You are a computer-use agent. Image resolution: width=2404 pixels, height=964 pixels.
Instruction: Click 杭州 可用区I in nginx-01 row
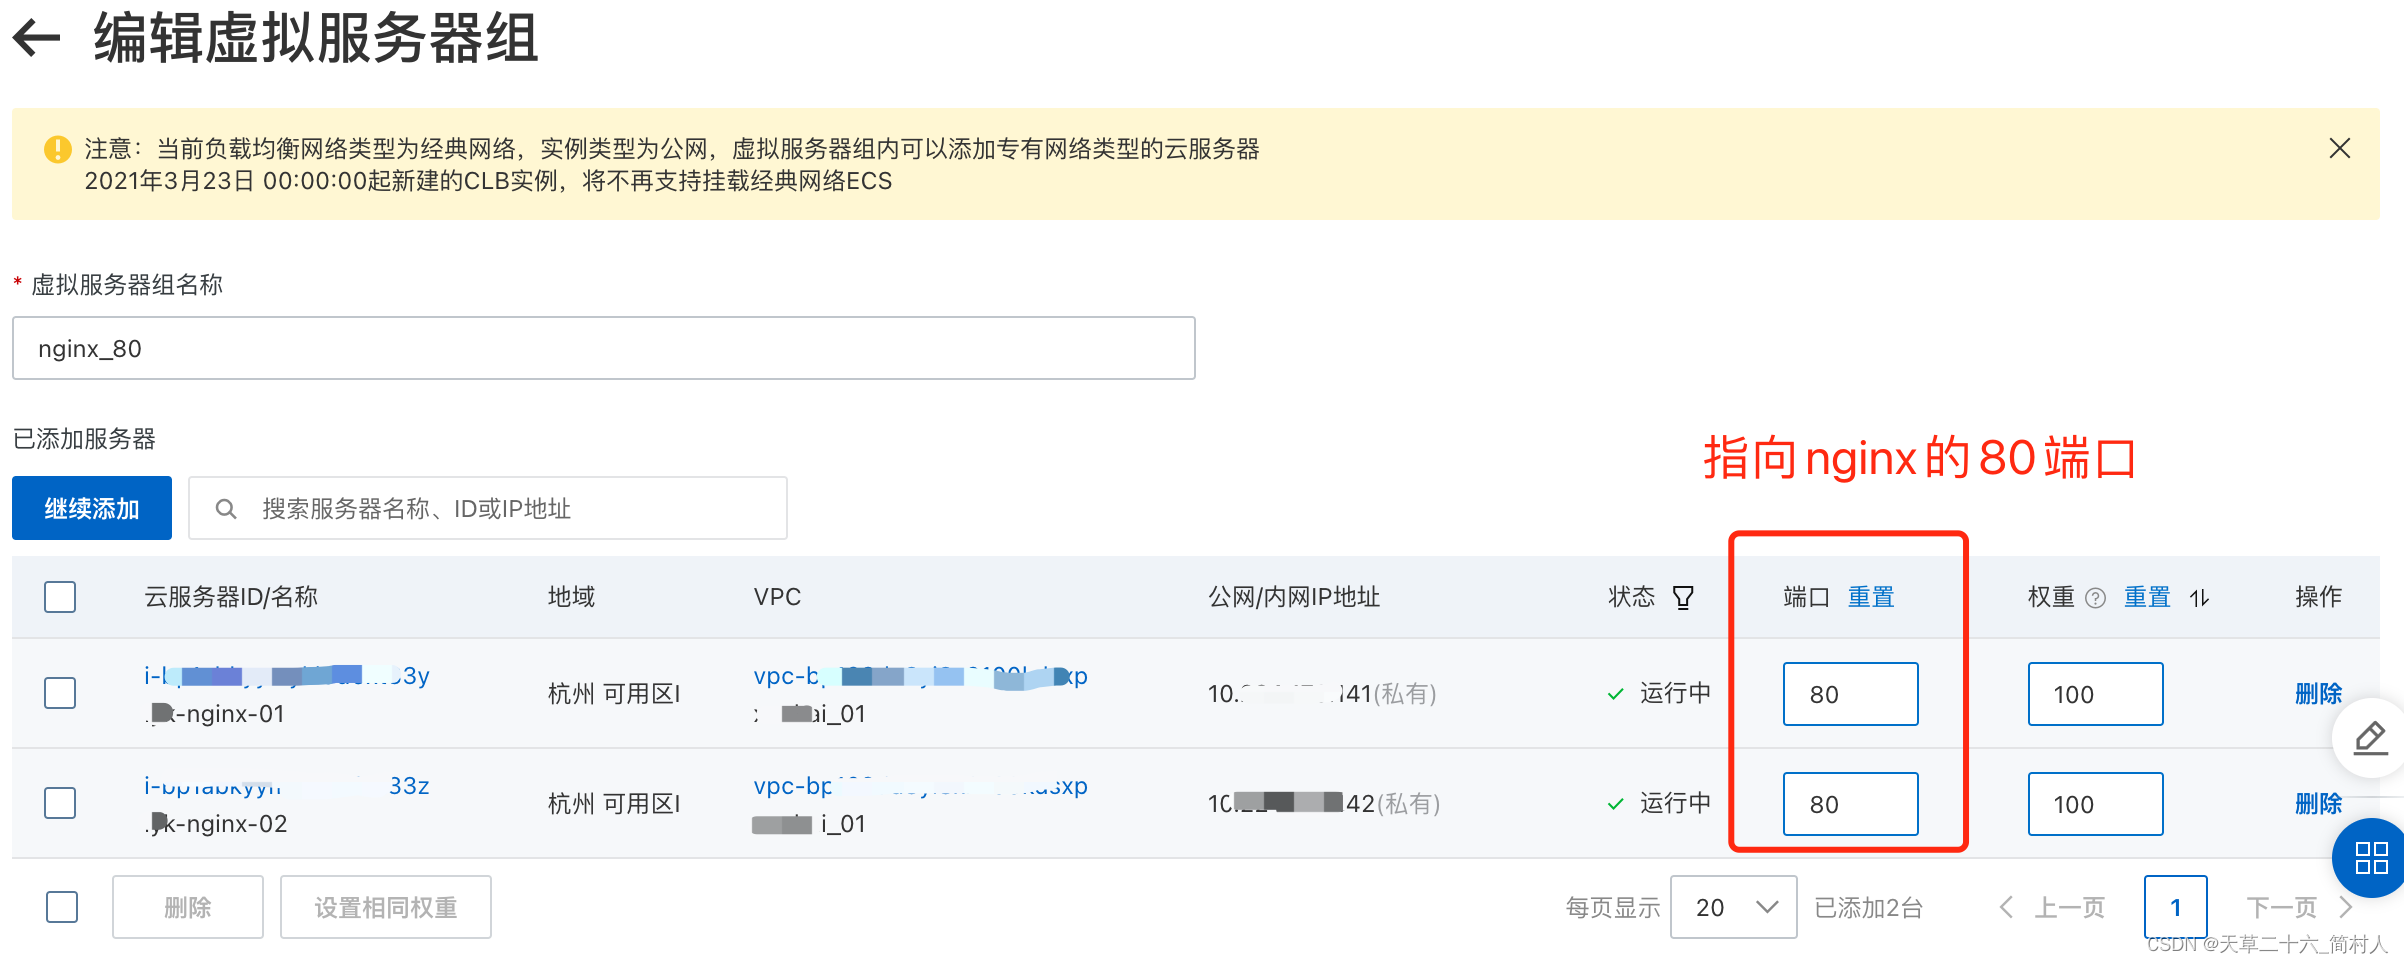click(x=614, y=694)
